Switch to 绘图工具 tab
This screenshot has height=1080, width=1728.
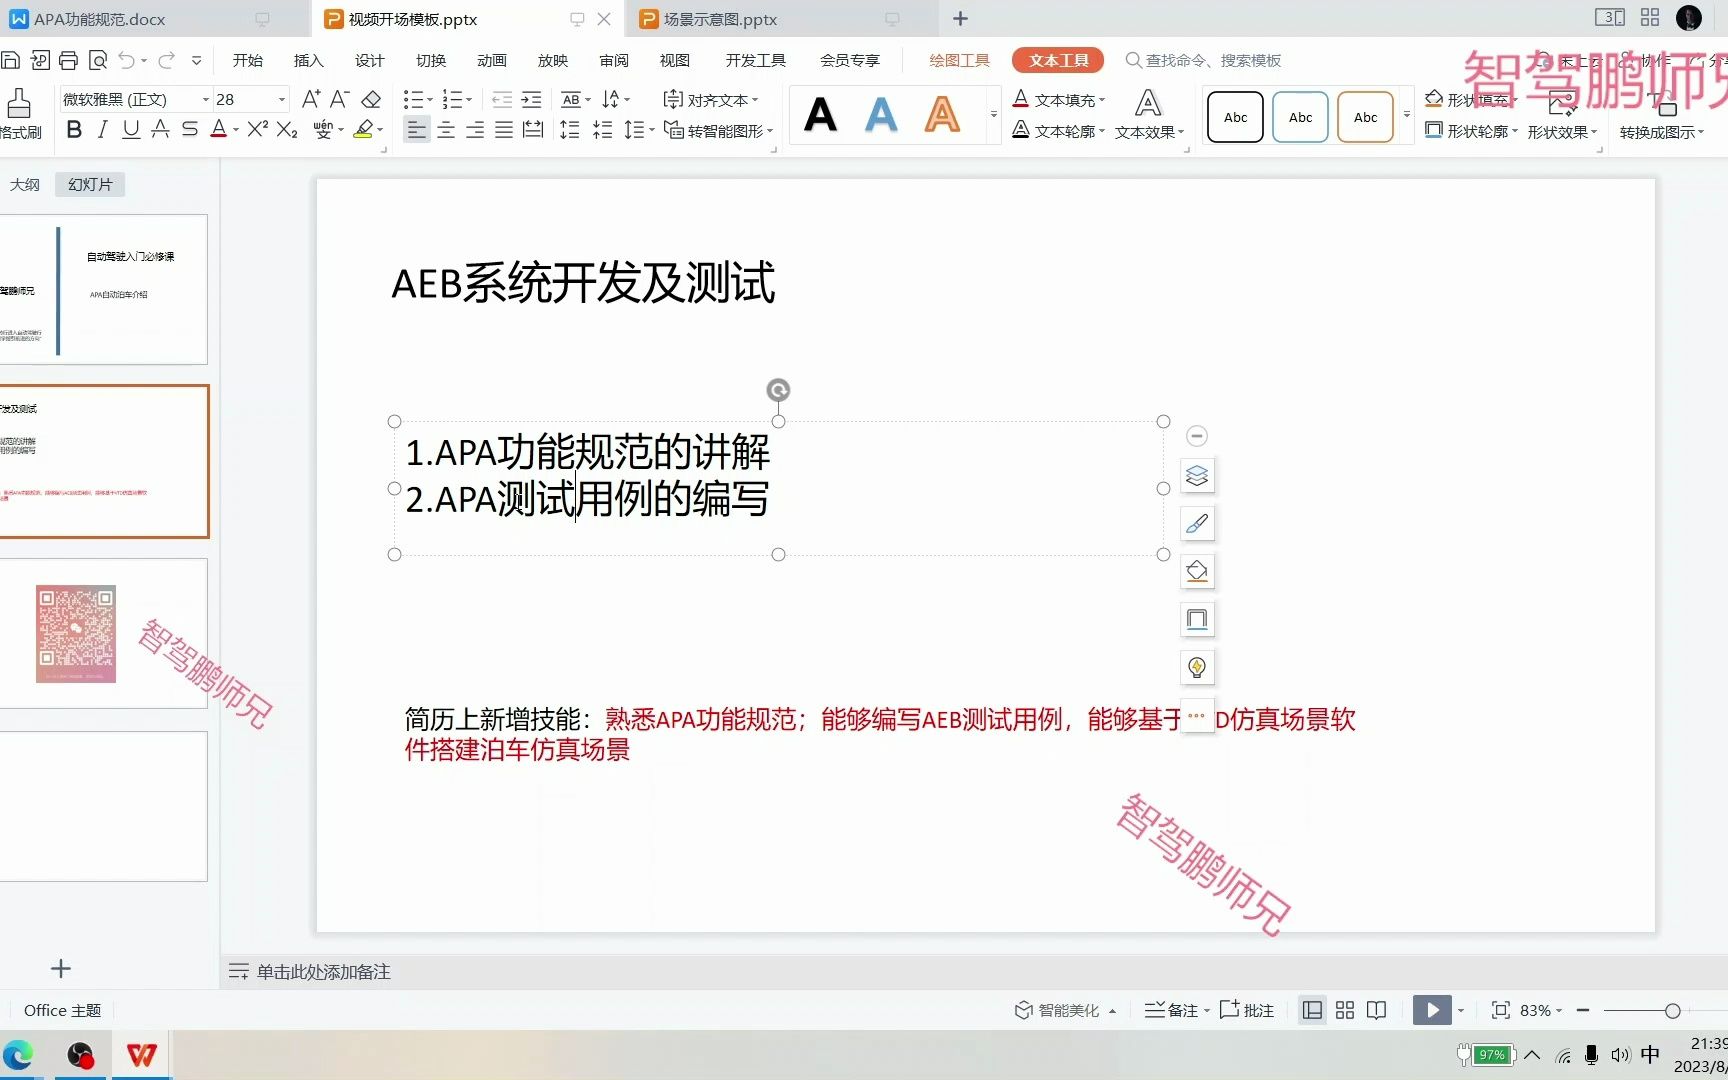pyautogui.click(x=959, y=60)
